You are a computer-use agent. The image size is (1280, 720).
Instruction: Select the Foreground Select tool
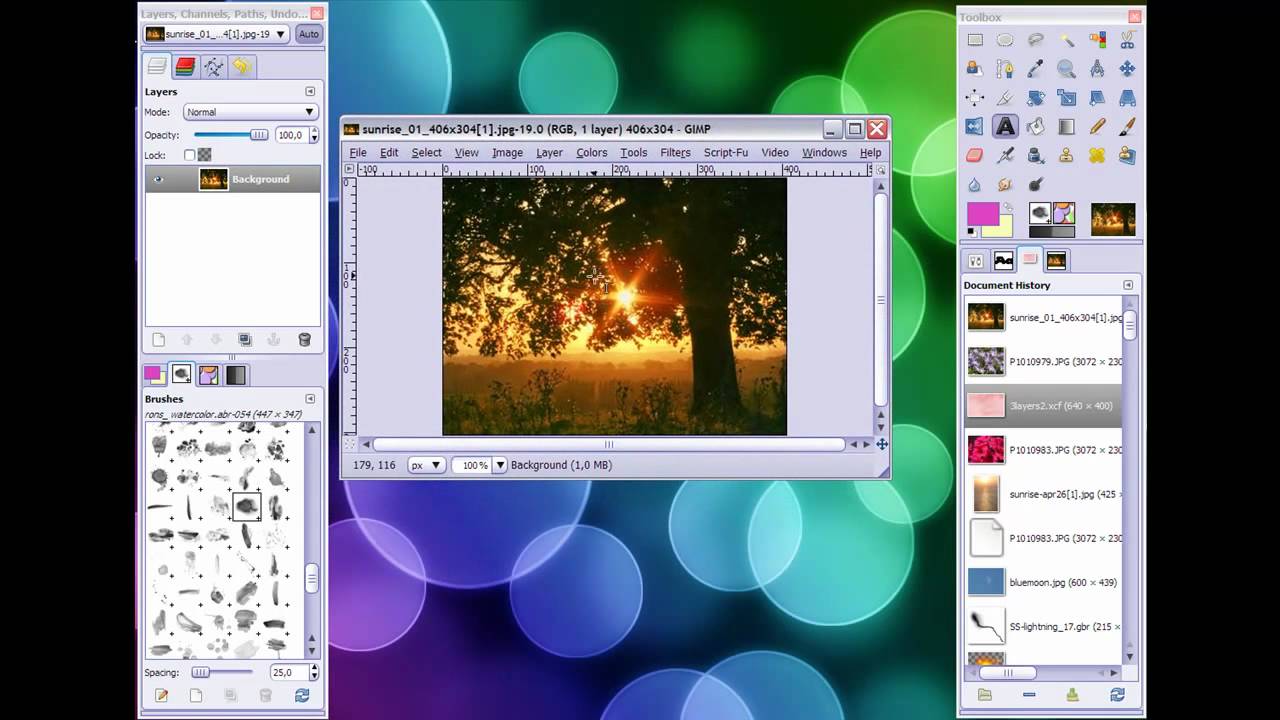click(975, 69)
